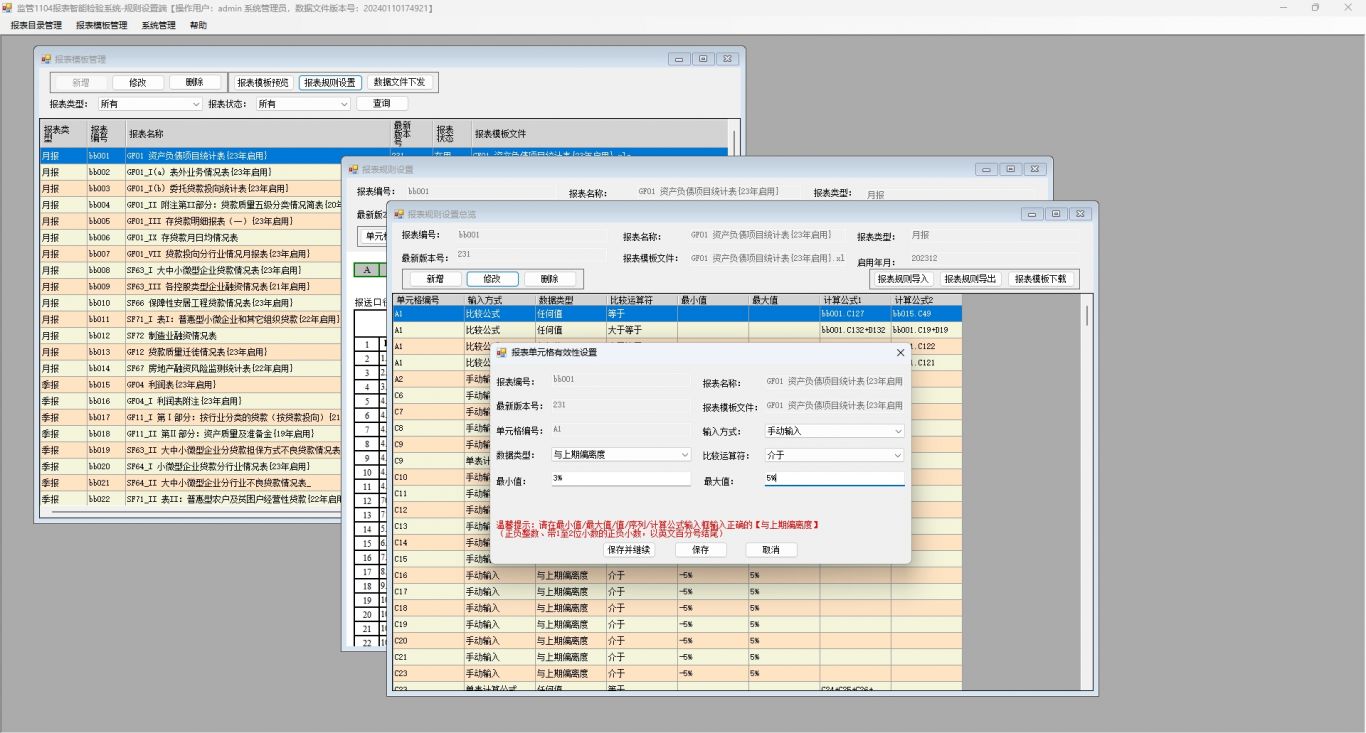
Task: Click the 单元格编号 column header
Action: click(x=428, y=299)
